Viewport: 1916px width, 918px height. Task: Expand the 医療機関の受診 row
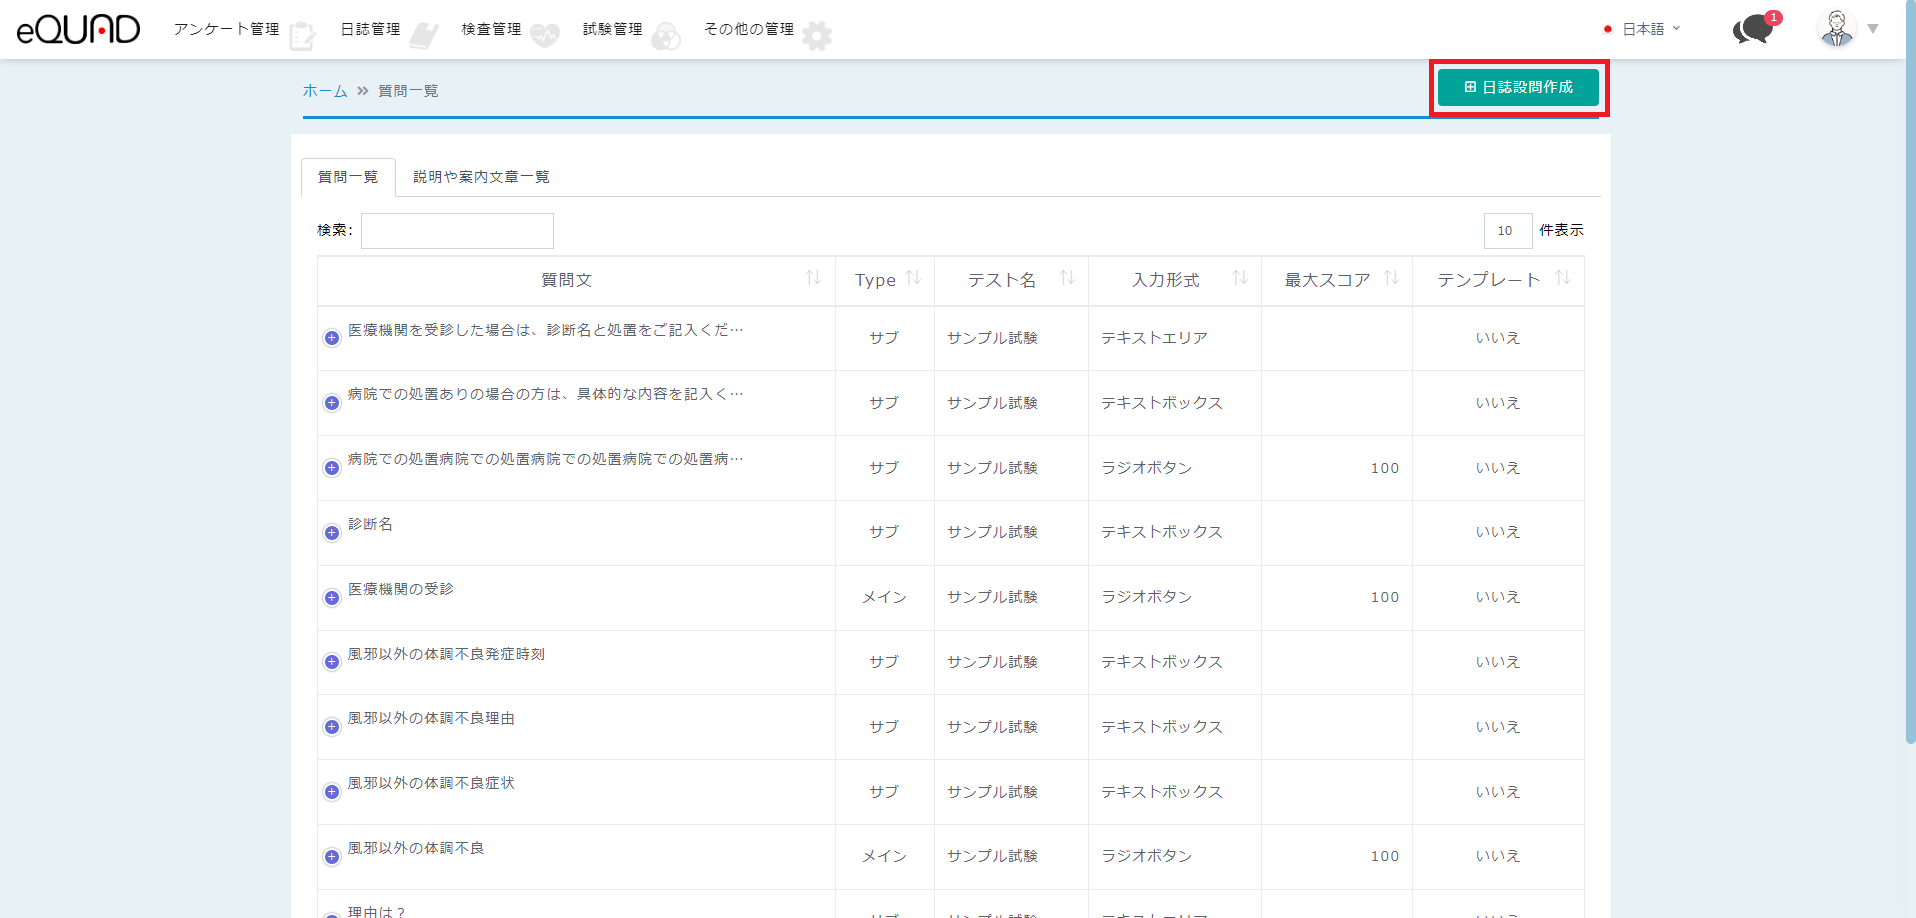click(332, 598)
